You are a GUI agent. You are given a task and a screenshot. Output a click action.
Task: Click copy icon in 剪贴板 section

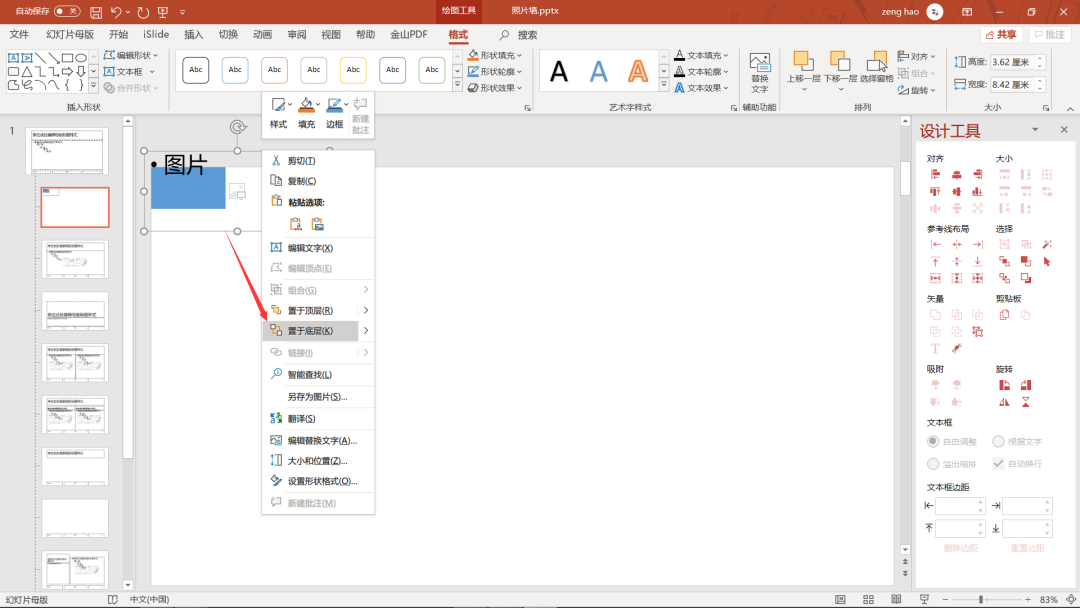tap(1005, 315)
